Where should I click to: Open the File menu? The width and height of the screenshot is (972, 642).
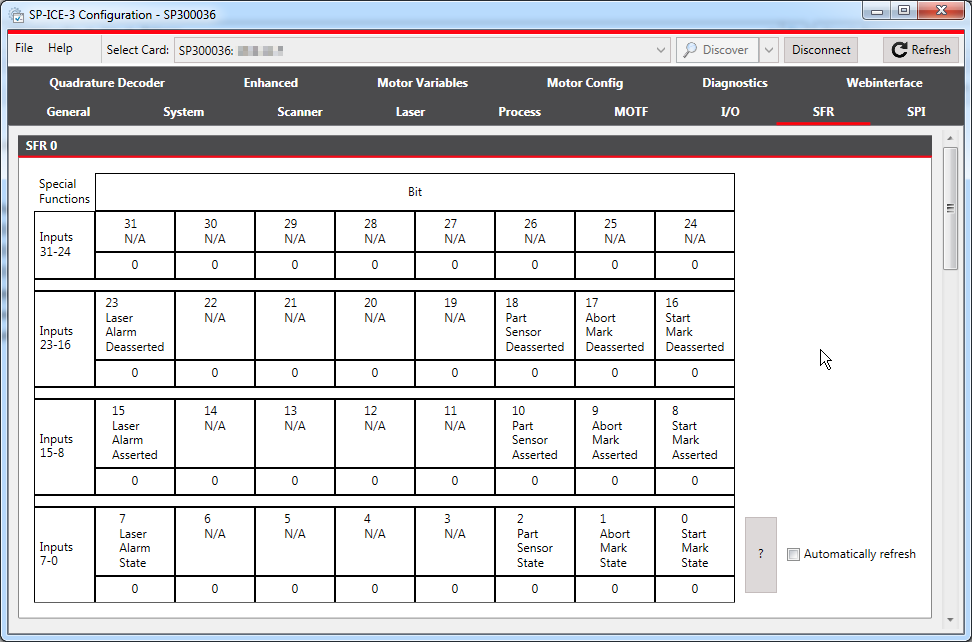tap(24, 47)
